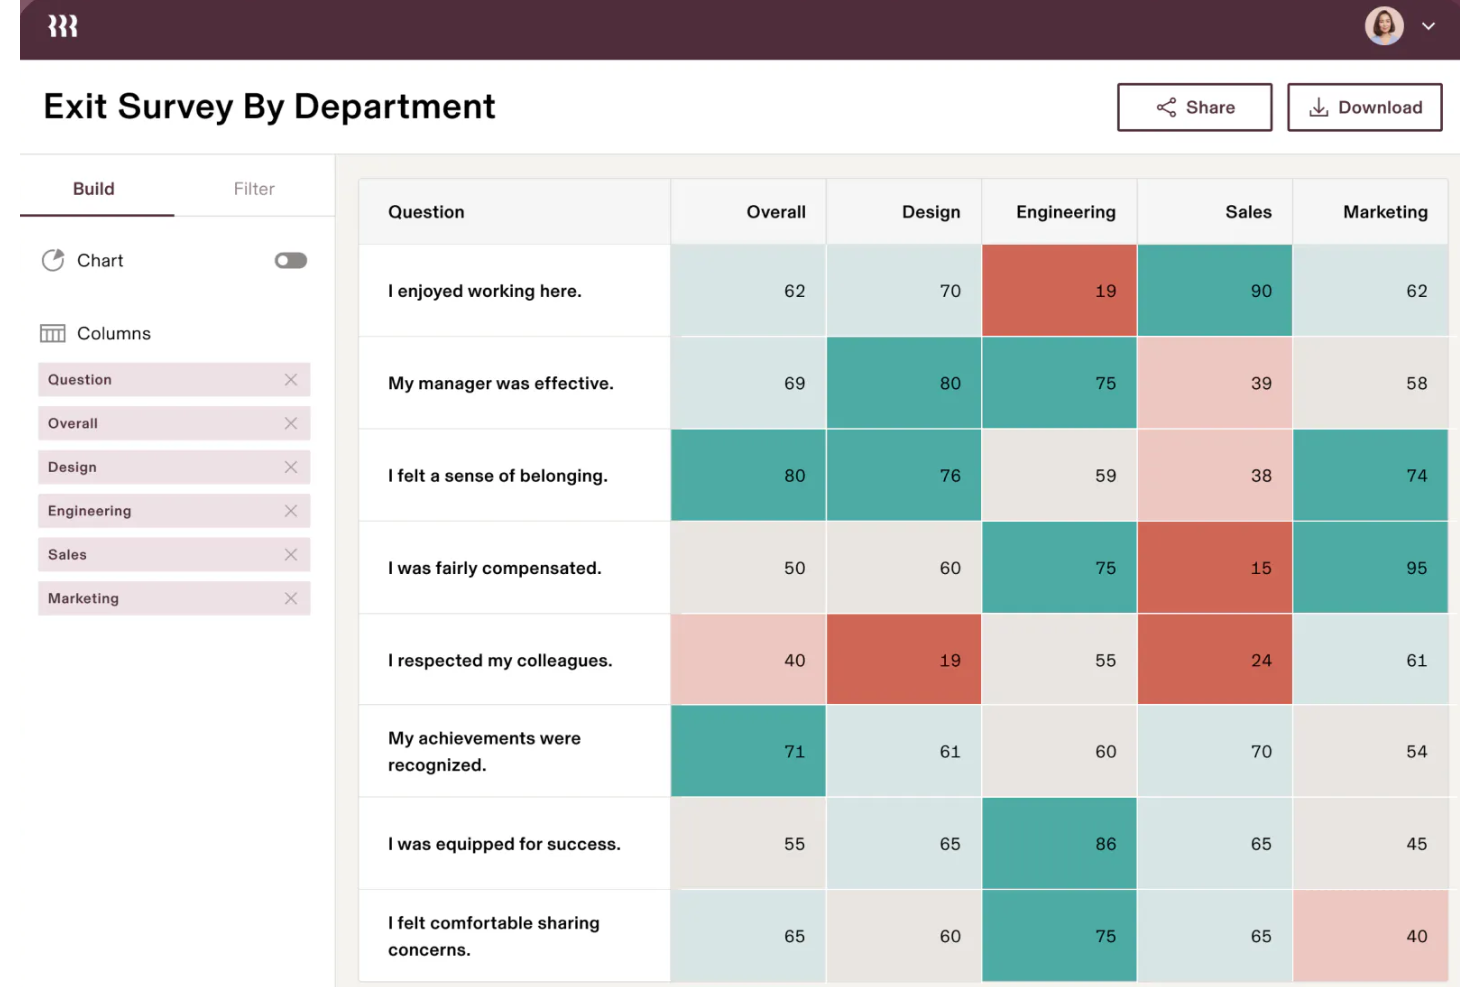Select row 'My achievements were recognized.'

point(903,752)
